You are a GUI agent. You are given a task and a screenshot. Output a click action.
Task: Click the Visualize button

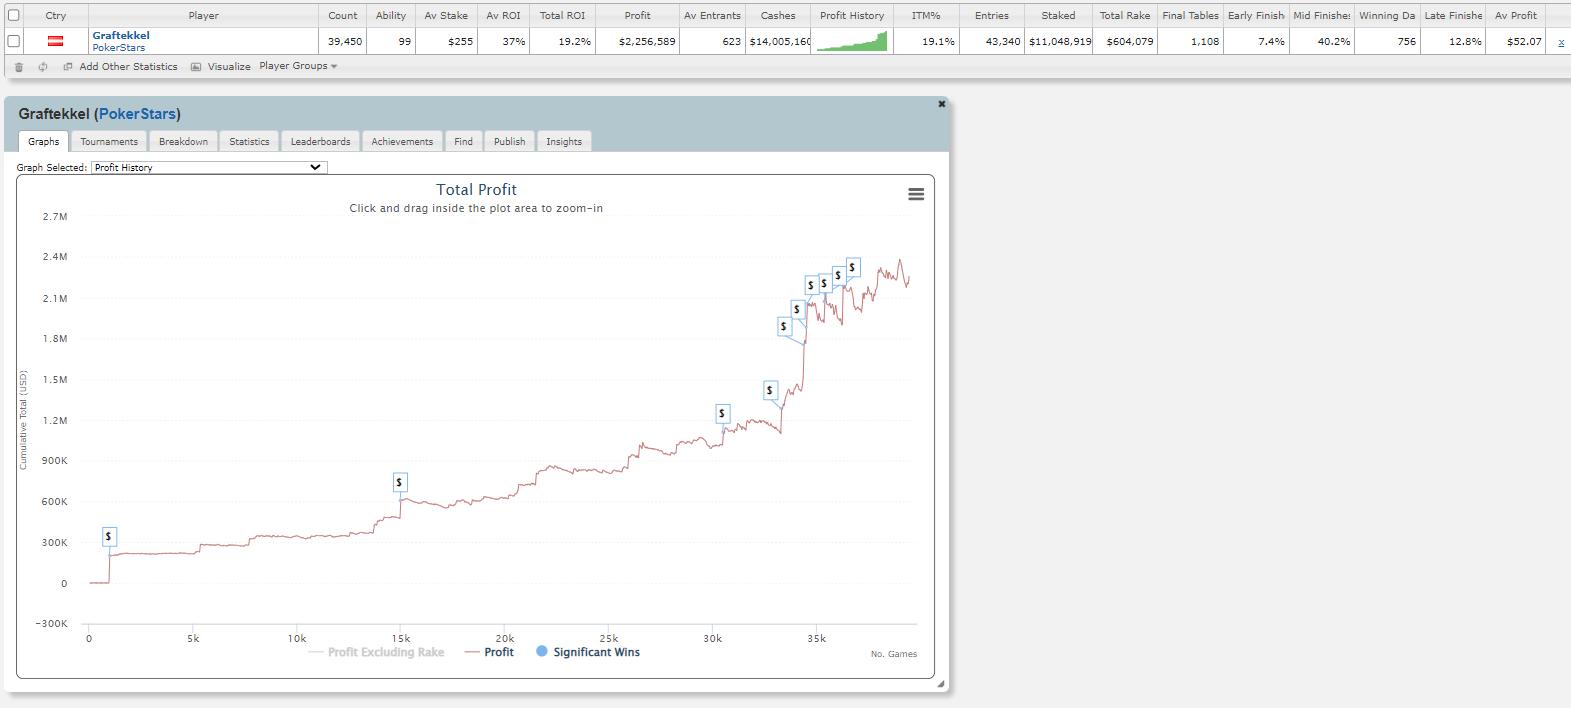pyautogui.click(x=229, y=67)
